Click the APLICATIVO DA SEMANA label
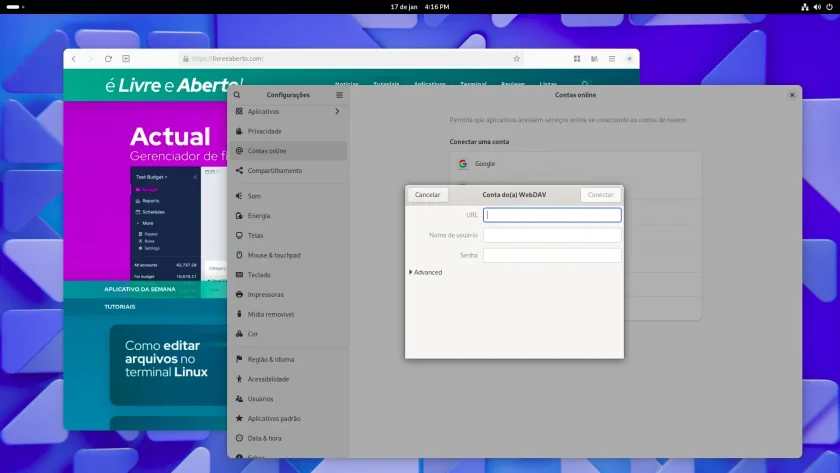840x473 pixels. [140, 289]
